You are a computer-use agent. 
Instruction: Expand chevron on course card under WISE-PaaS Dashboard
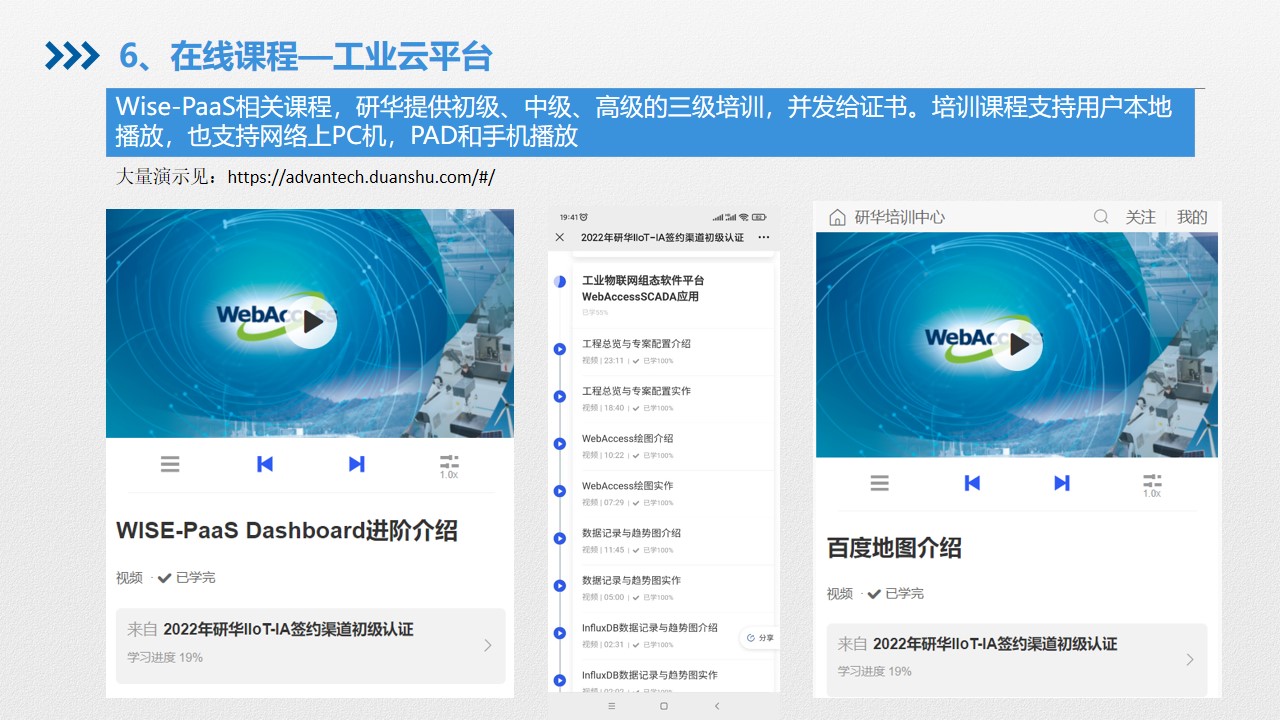(488, 646)
